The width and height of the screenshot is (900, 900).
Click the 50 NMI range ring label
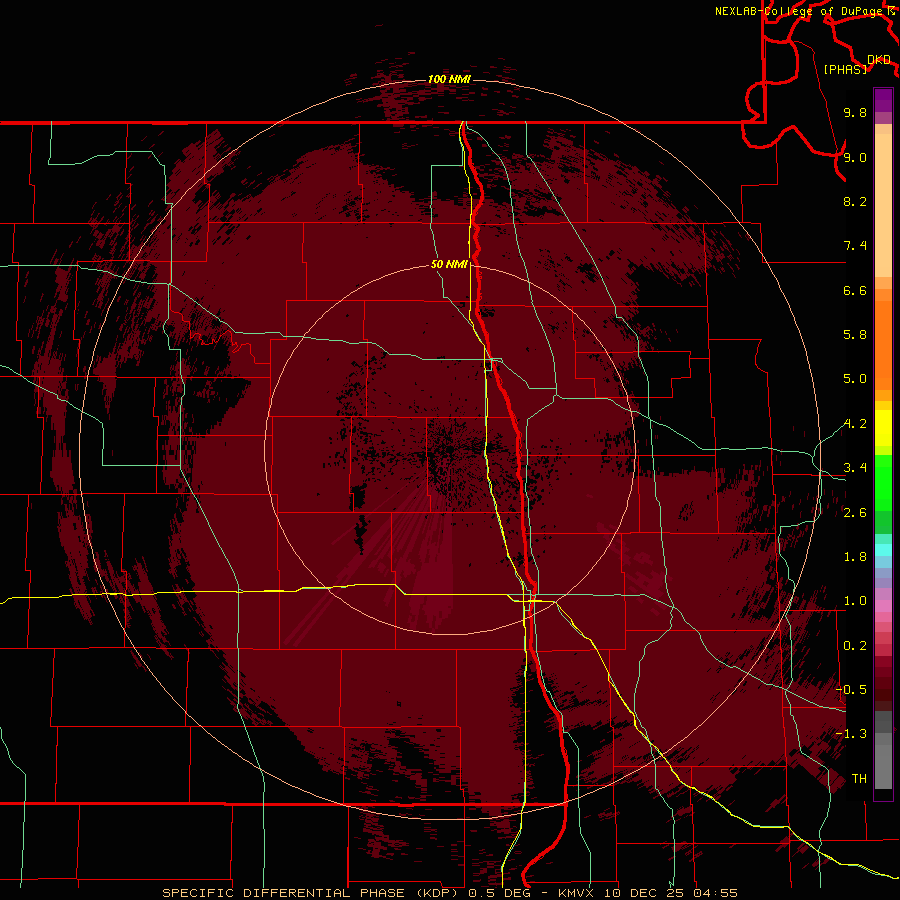[449, 264]
